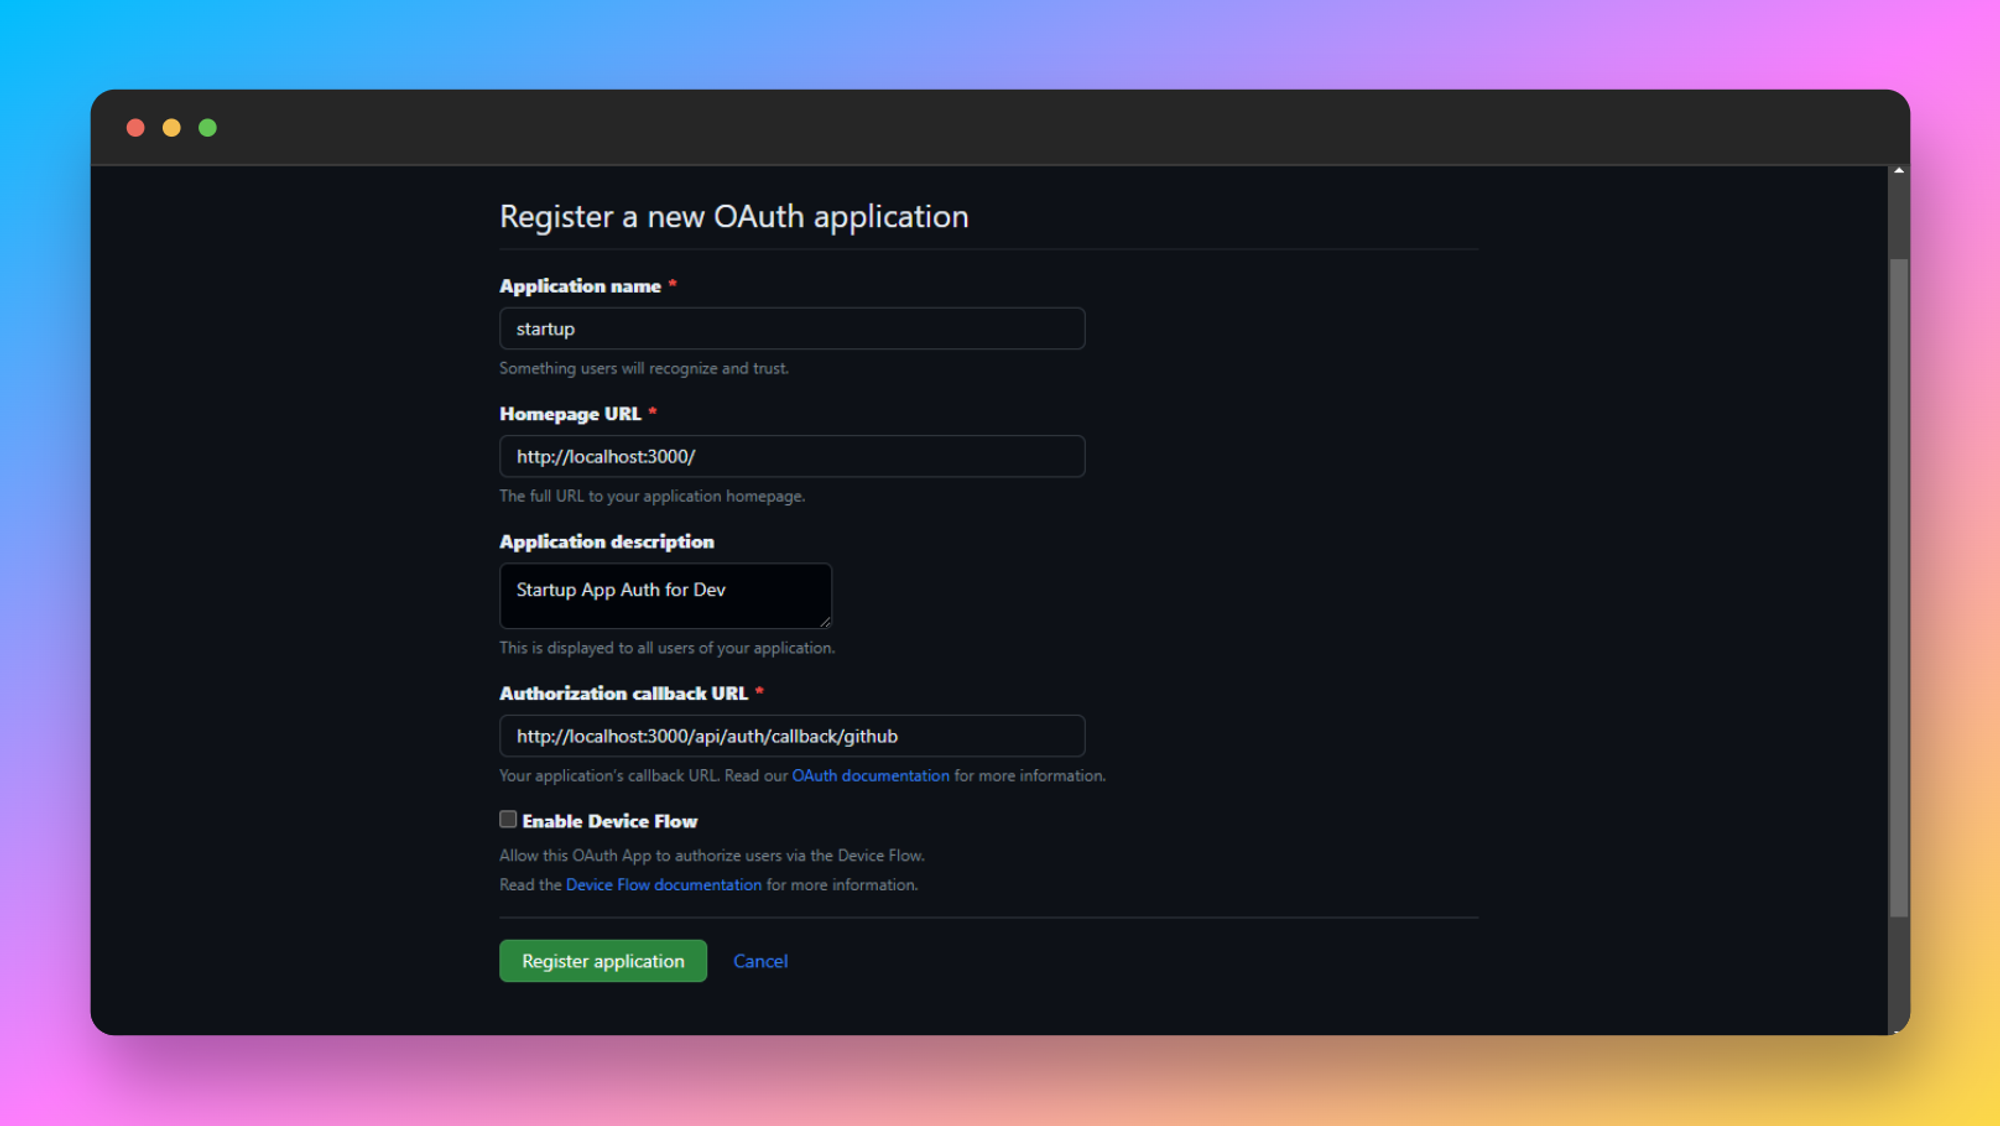This screenshot has height=1126, width=2000.
Task: Click the required asterisk next to Application name
Action: pos(671,284)
